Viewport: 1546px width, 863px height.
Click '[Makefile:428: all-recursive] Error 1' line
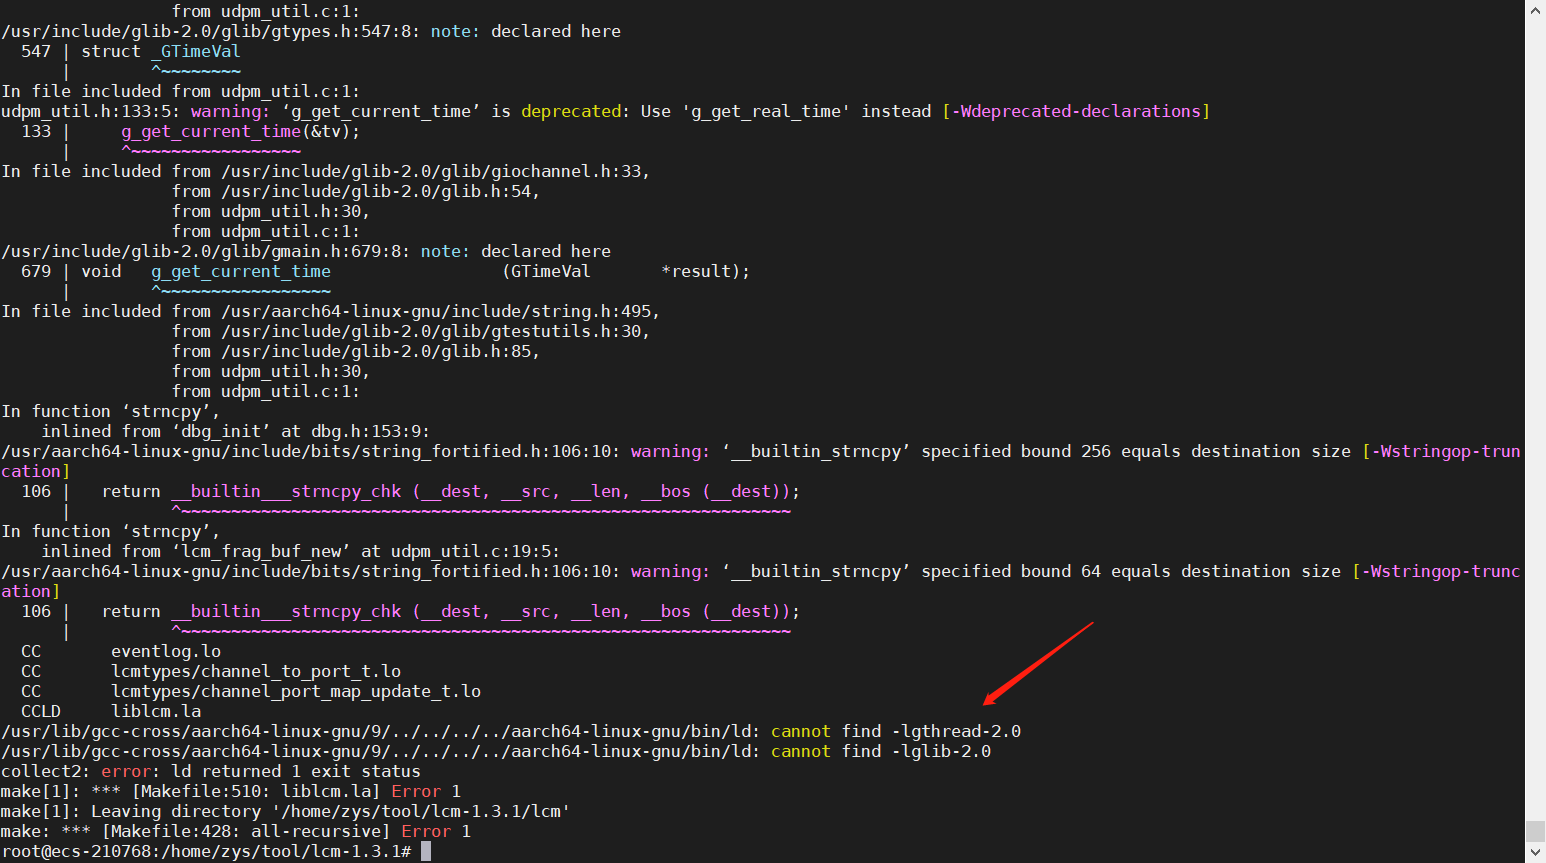236,831
